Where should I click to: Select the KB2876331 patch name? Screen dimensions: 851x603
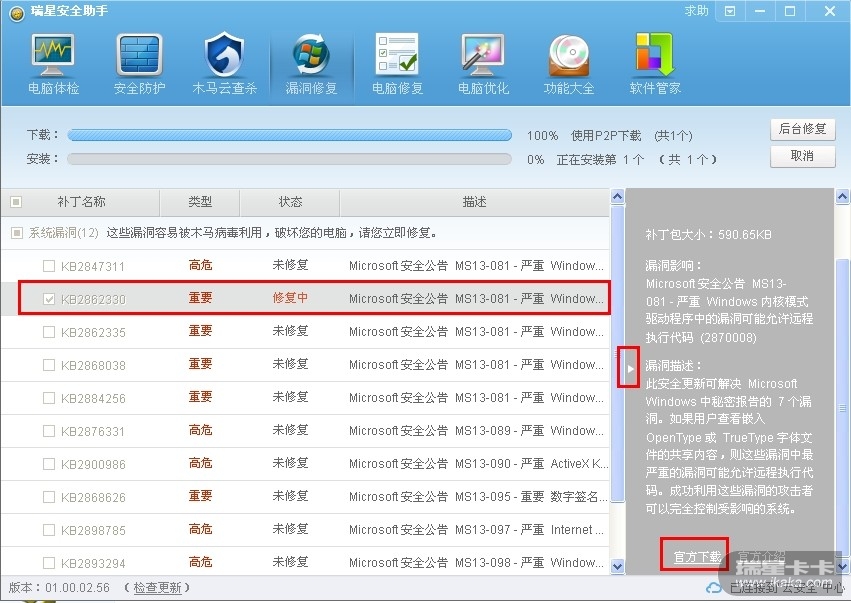click(x=93, y=431)
